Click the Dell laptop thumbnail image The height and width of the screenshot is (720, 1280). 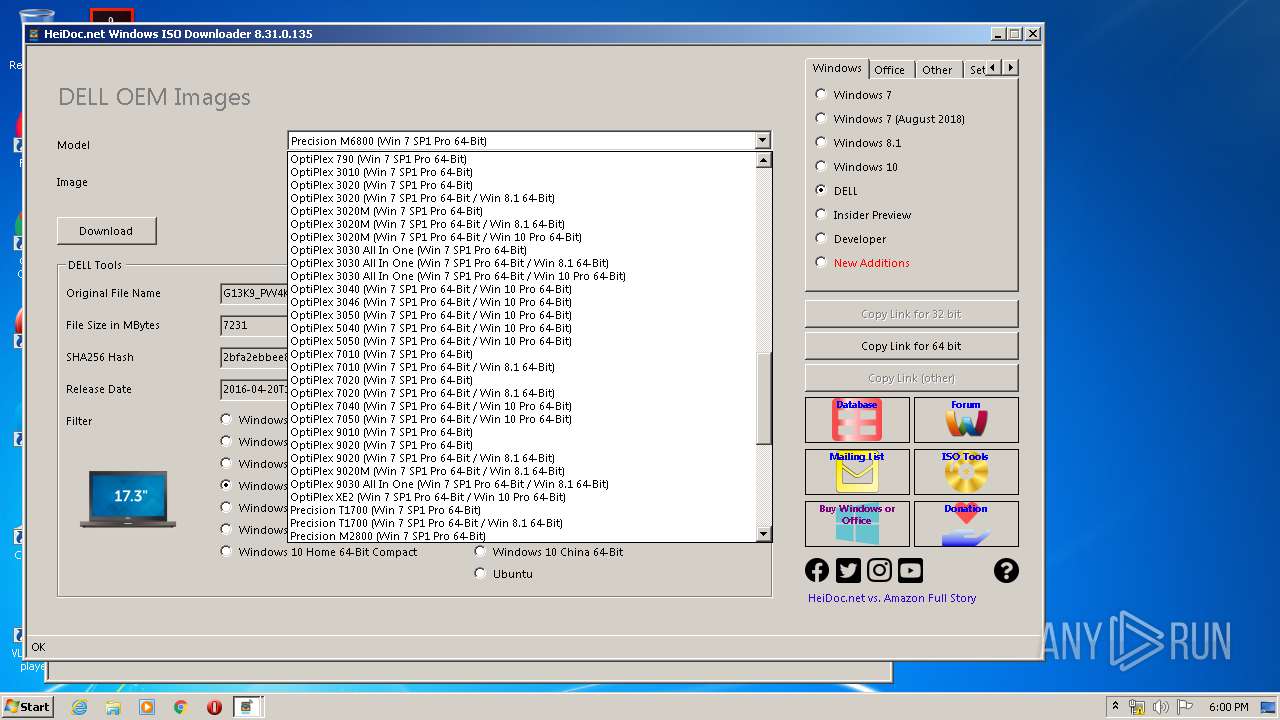pos(128,499)
